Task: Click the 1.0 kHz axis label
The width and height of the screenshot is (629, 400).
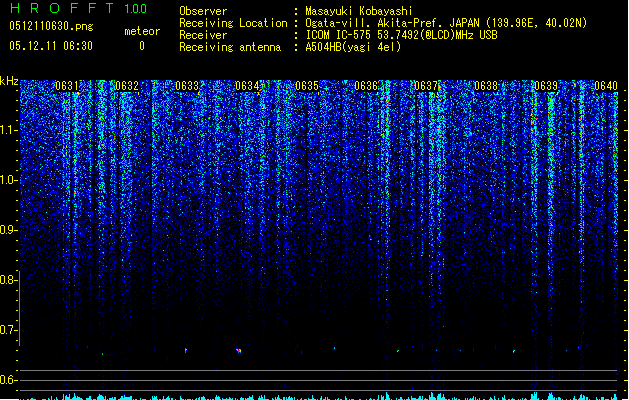Action: point(9,180)
